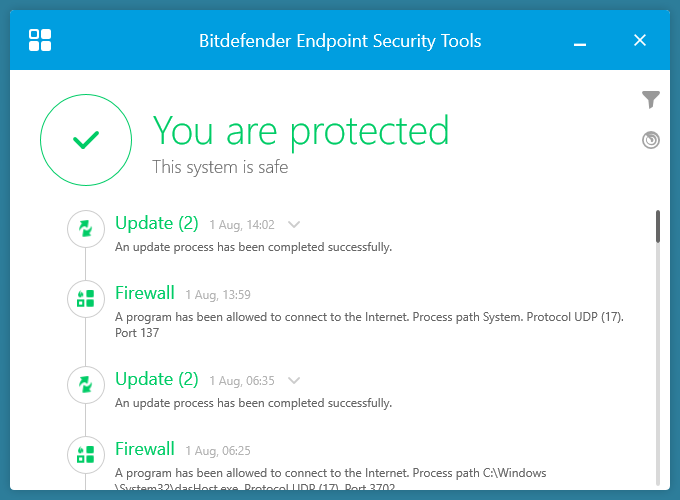Close the Bitdefender Endpoint Security Tools window
The image size is (680, 500).
point(640,41)
